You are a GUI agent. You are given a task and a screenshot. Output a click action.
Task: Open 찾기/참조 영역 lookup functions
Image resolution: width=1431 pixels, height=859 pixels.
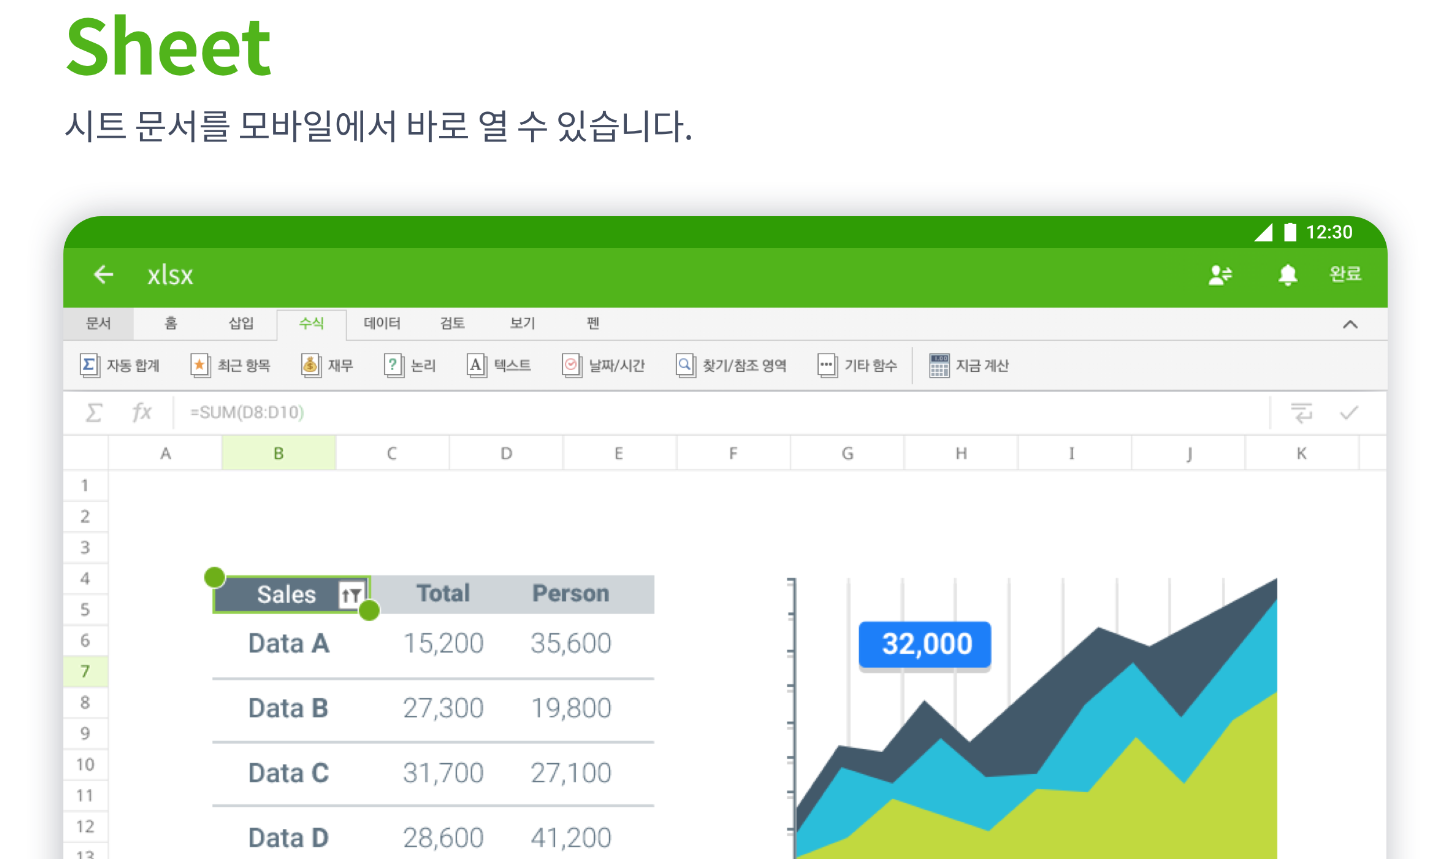coord(731,365)
